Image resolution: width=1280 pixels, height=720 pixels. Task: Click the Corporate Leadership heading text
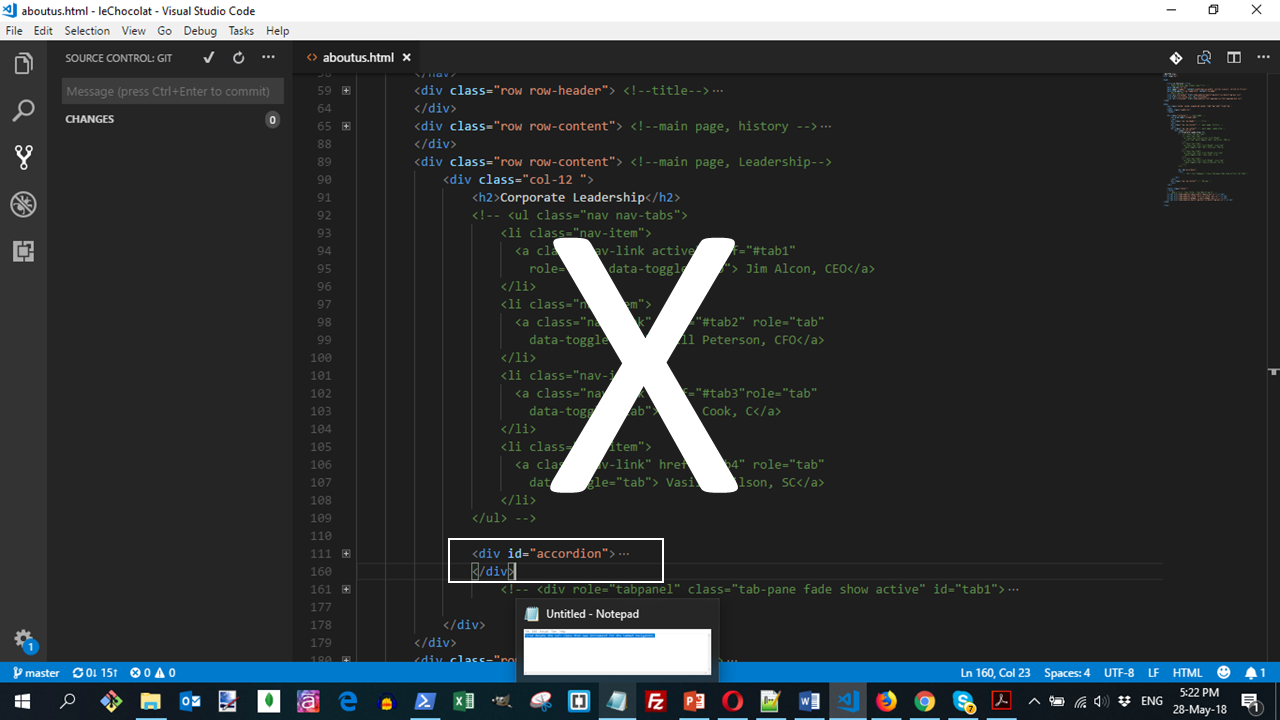[573, 197]
